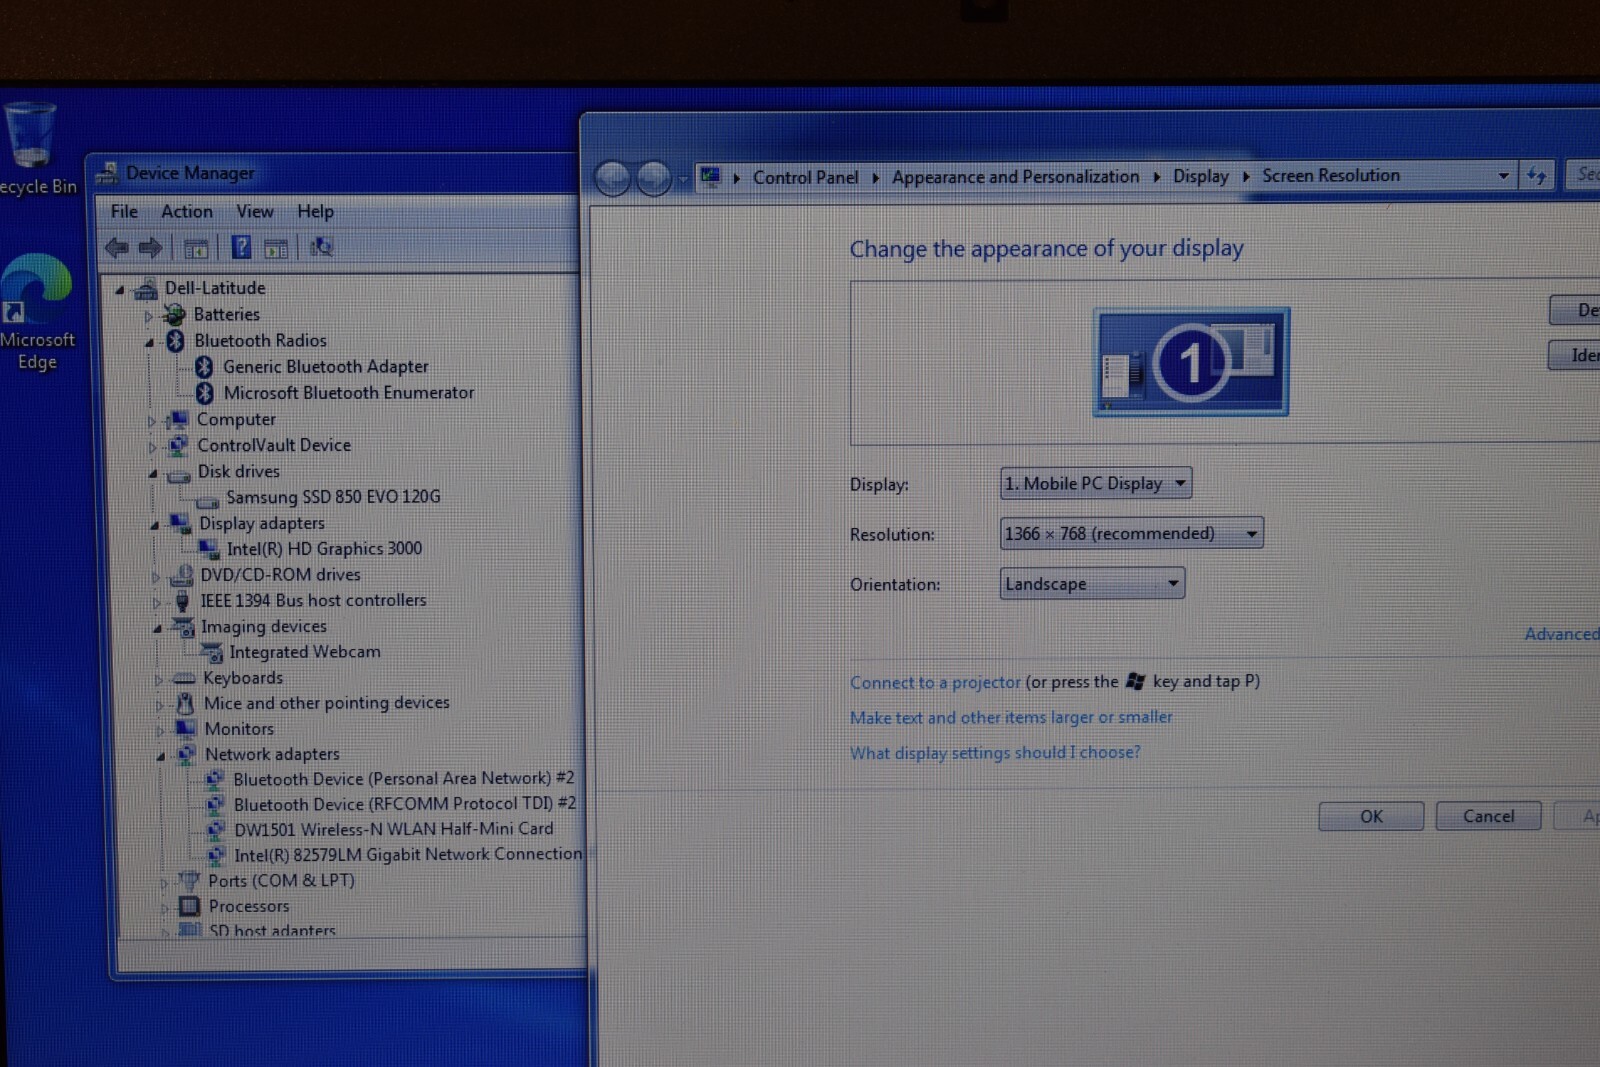Screen dimensions: 1600x1067
Task: Click refresh icon beside the address bar
Action: (1536, 176)
